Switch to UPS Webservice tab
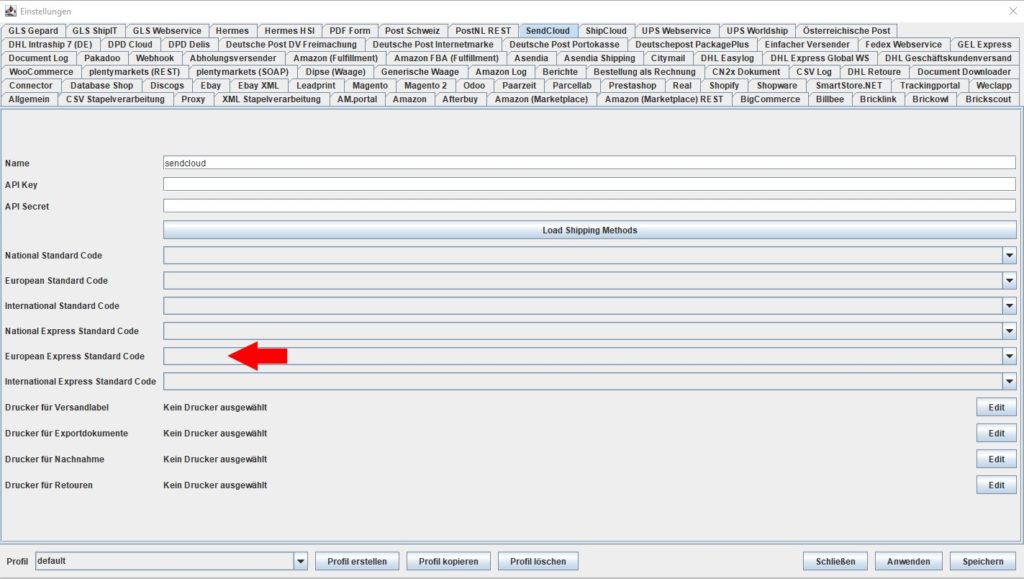1024x579 pixels. (676, 31)
